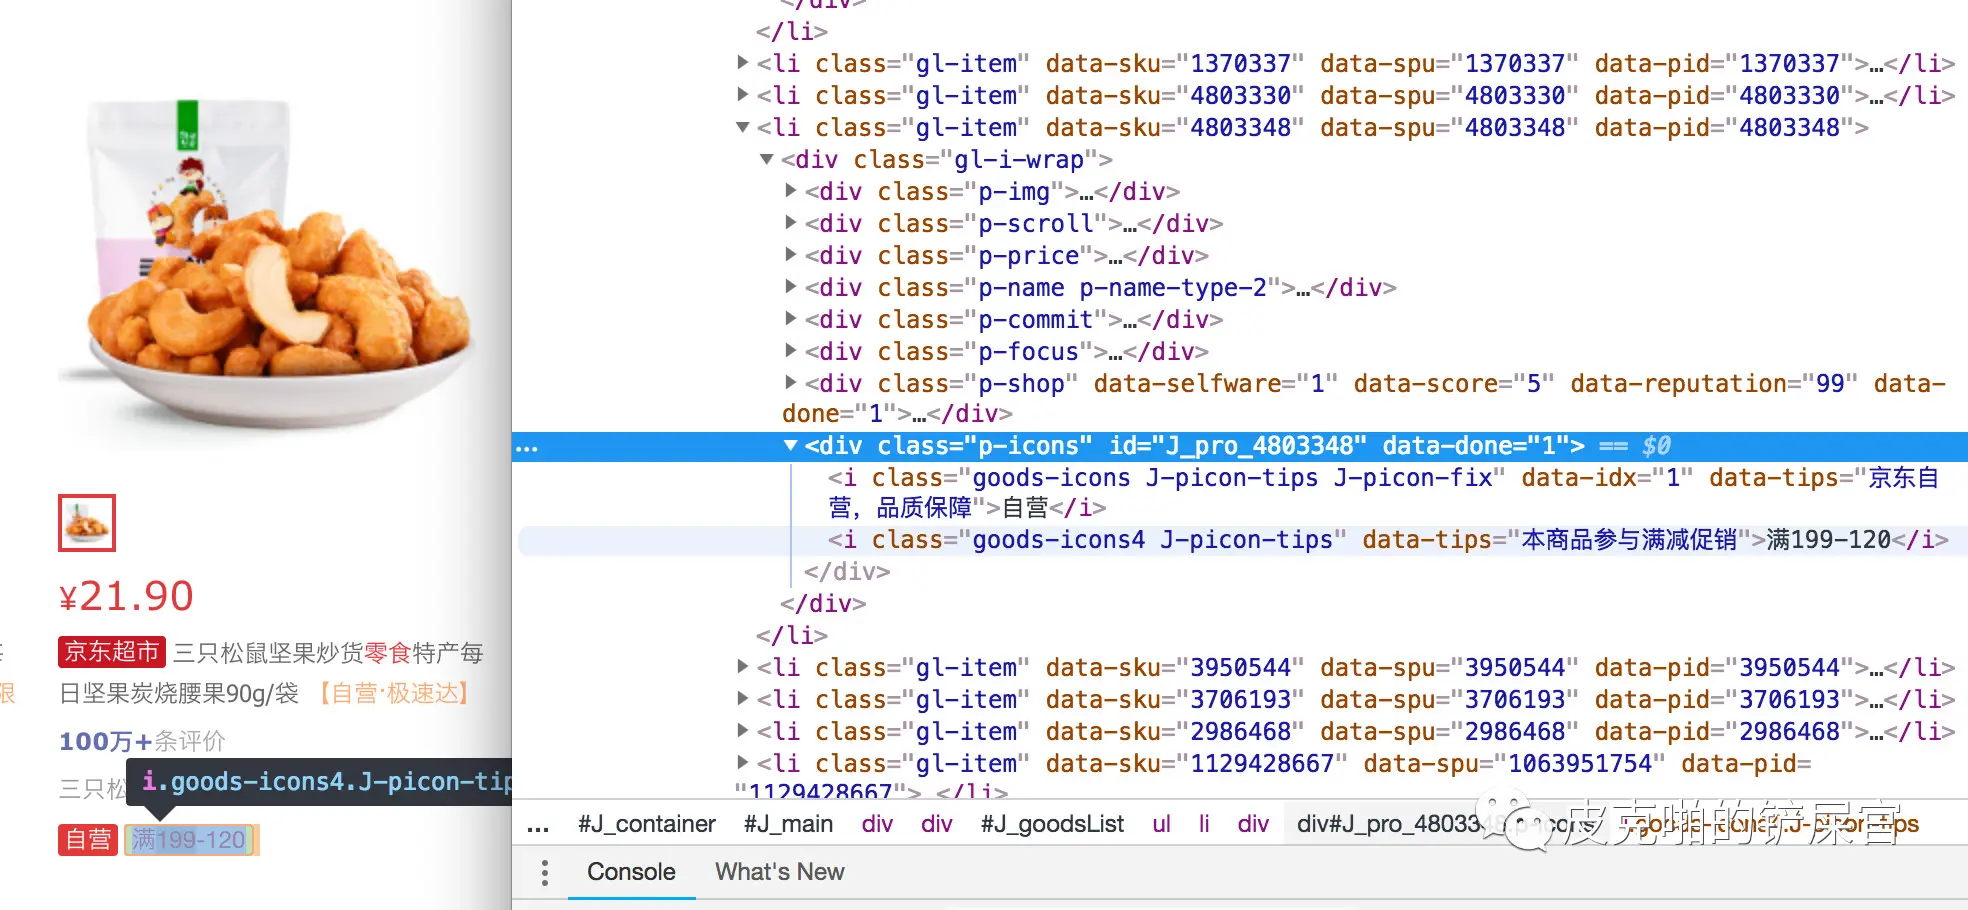The height and width of the screenshot is (910, 1968).
Task: Expand the li node with data-sku 2986468
Action: tap(743, 731)
